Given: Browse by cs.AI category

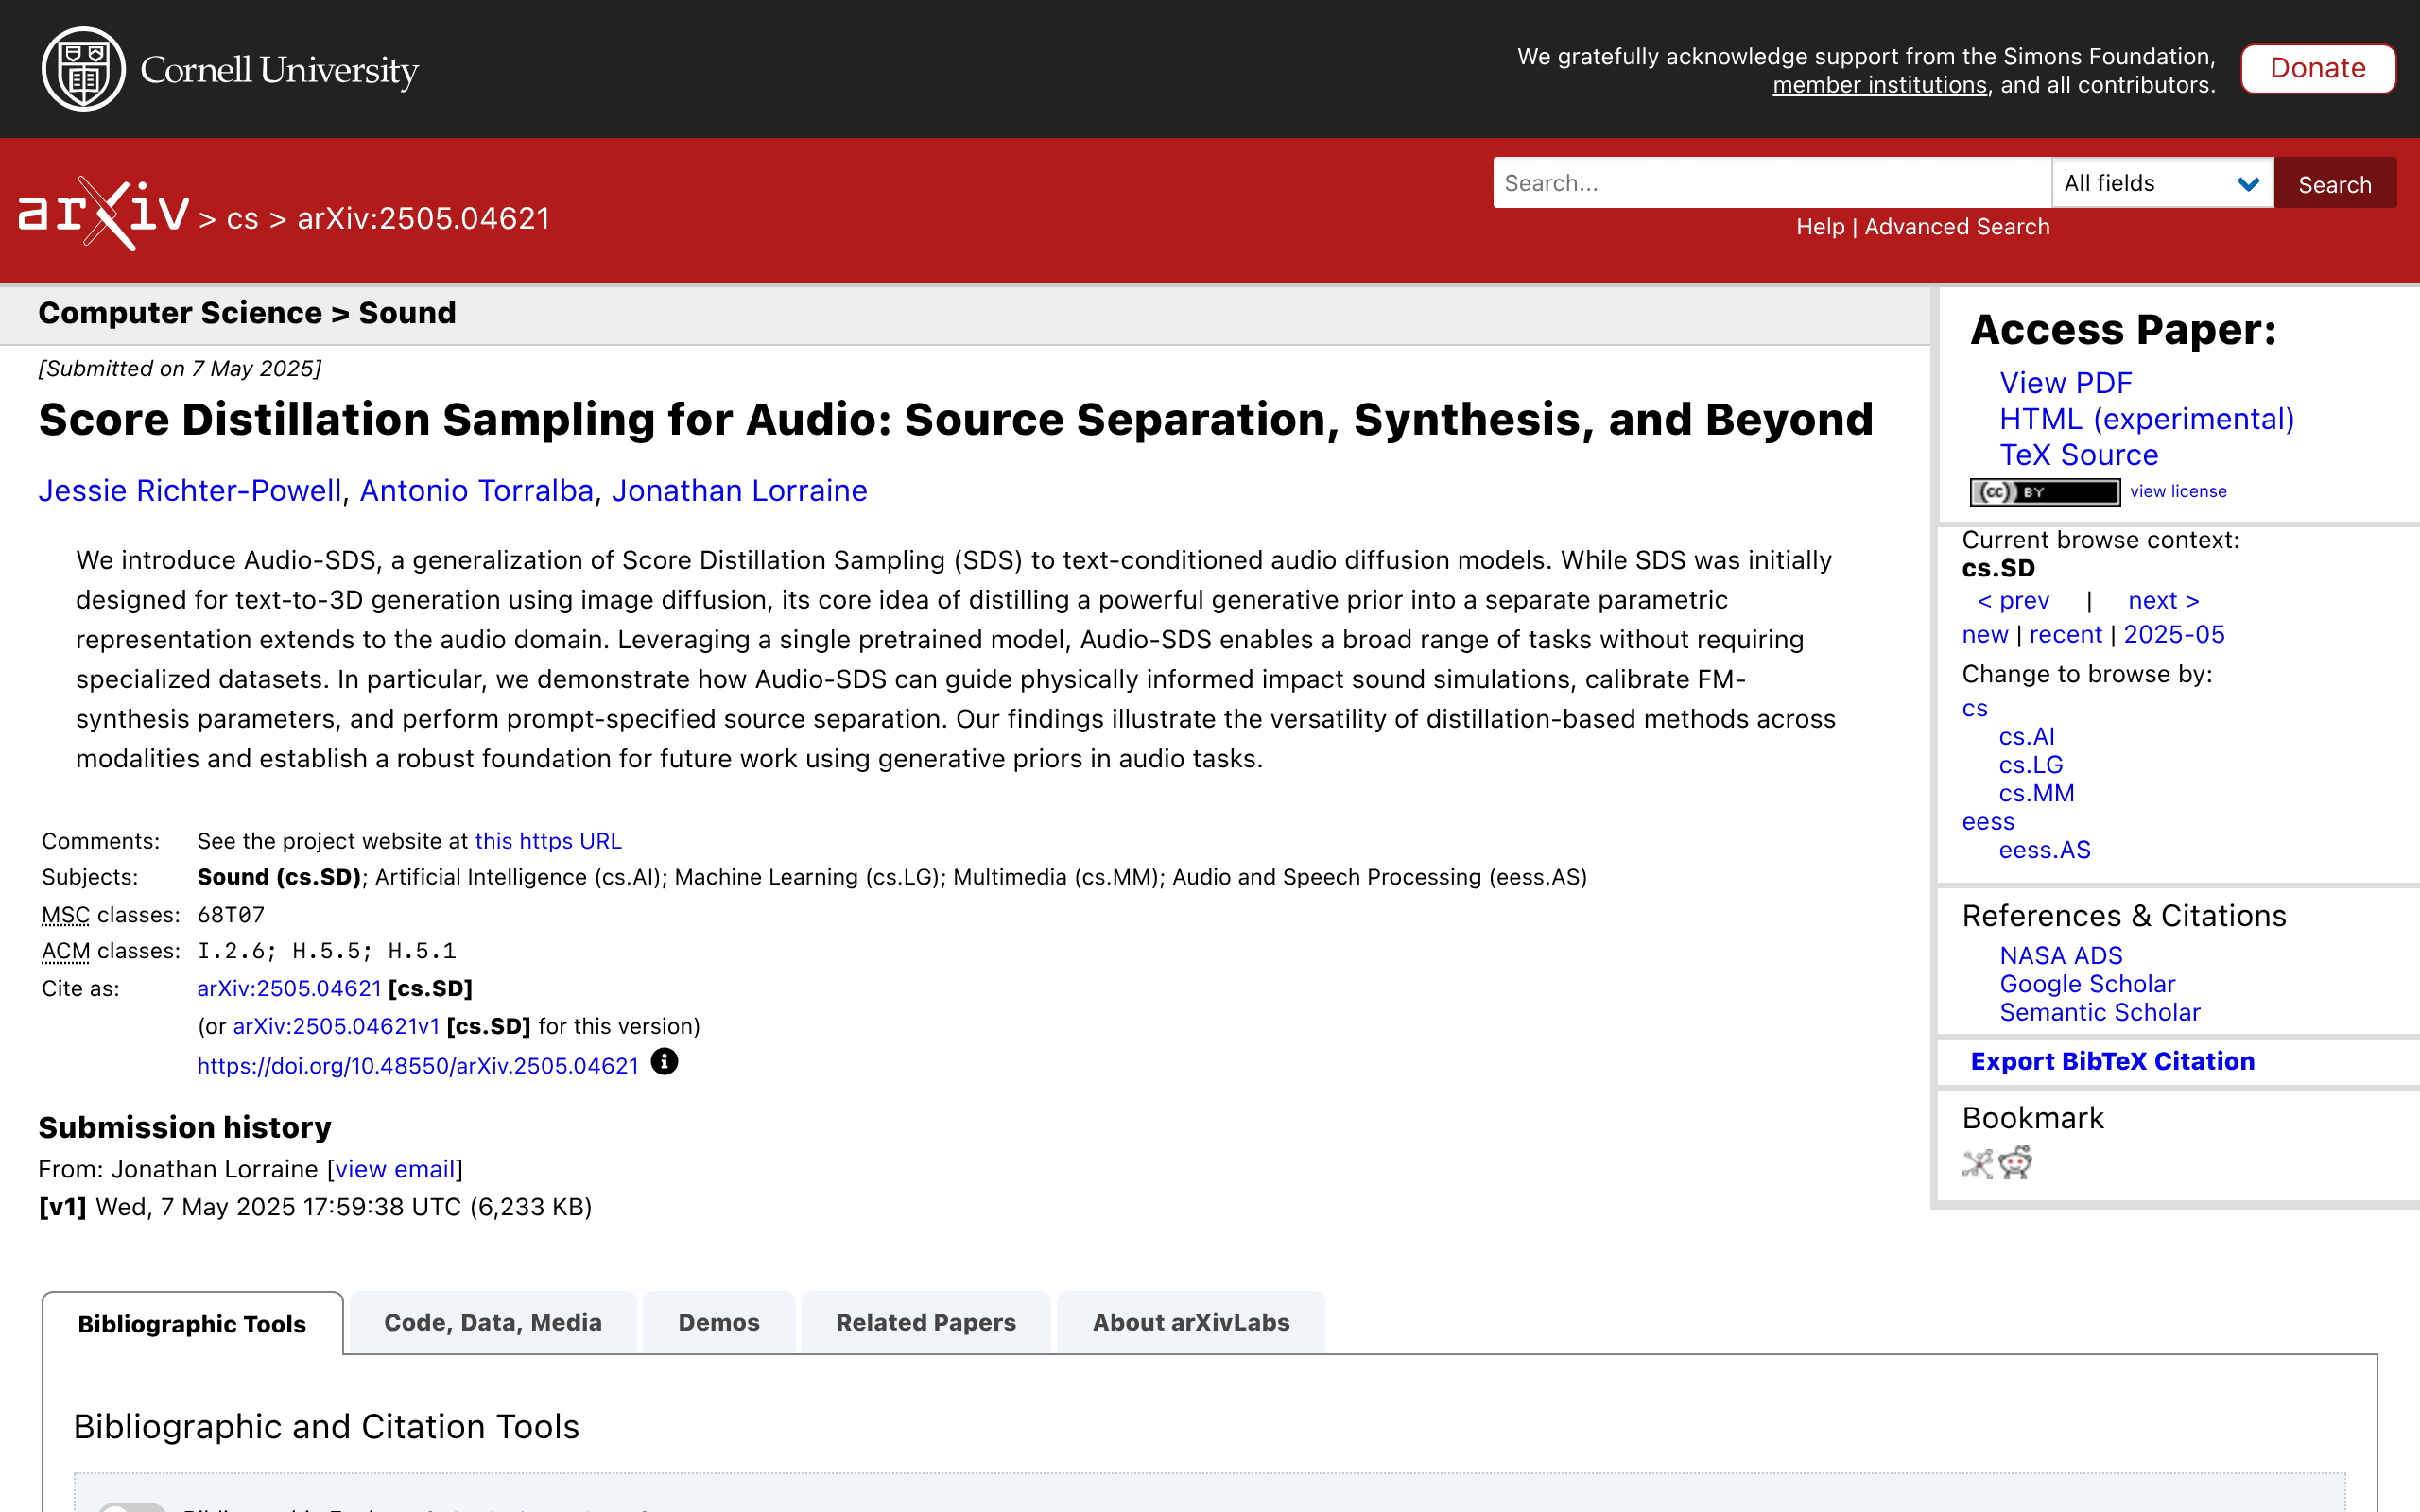Looking at the screenshot, I should point(2026,737).
